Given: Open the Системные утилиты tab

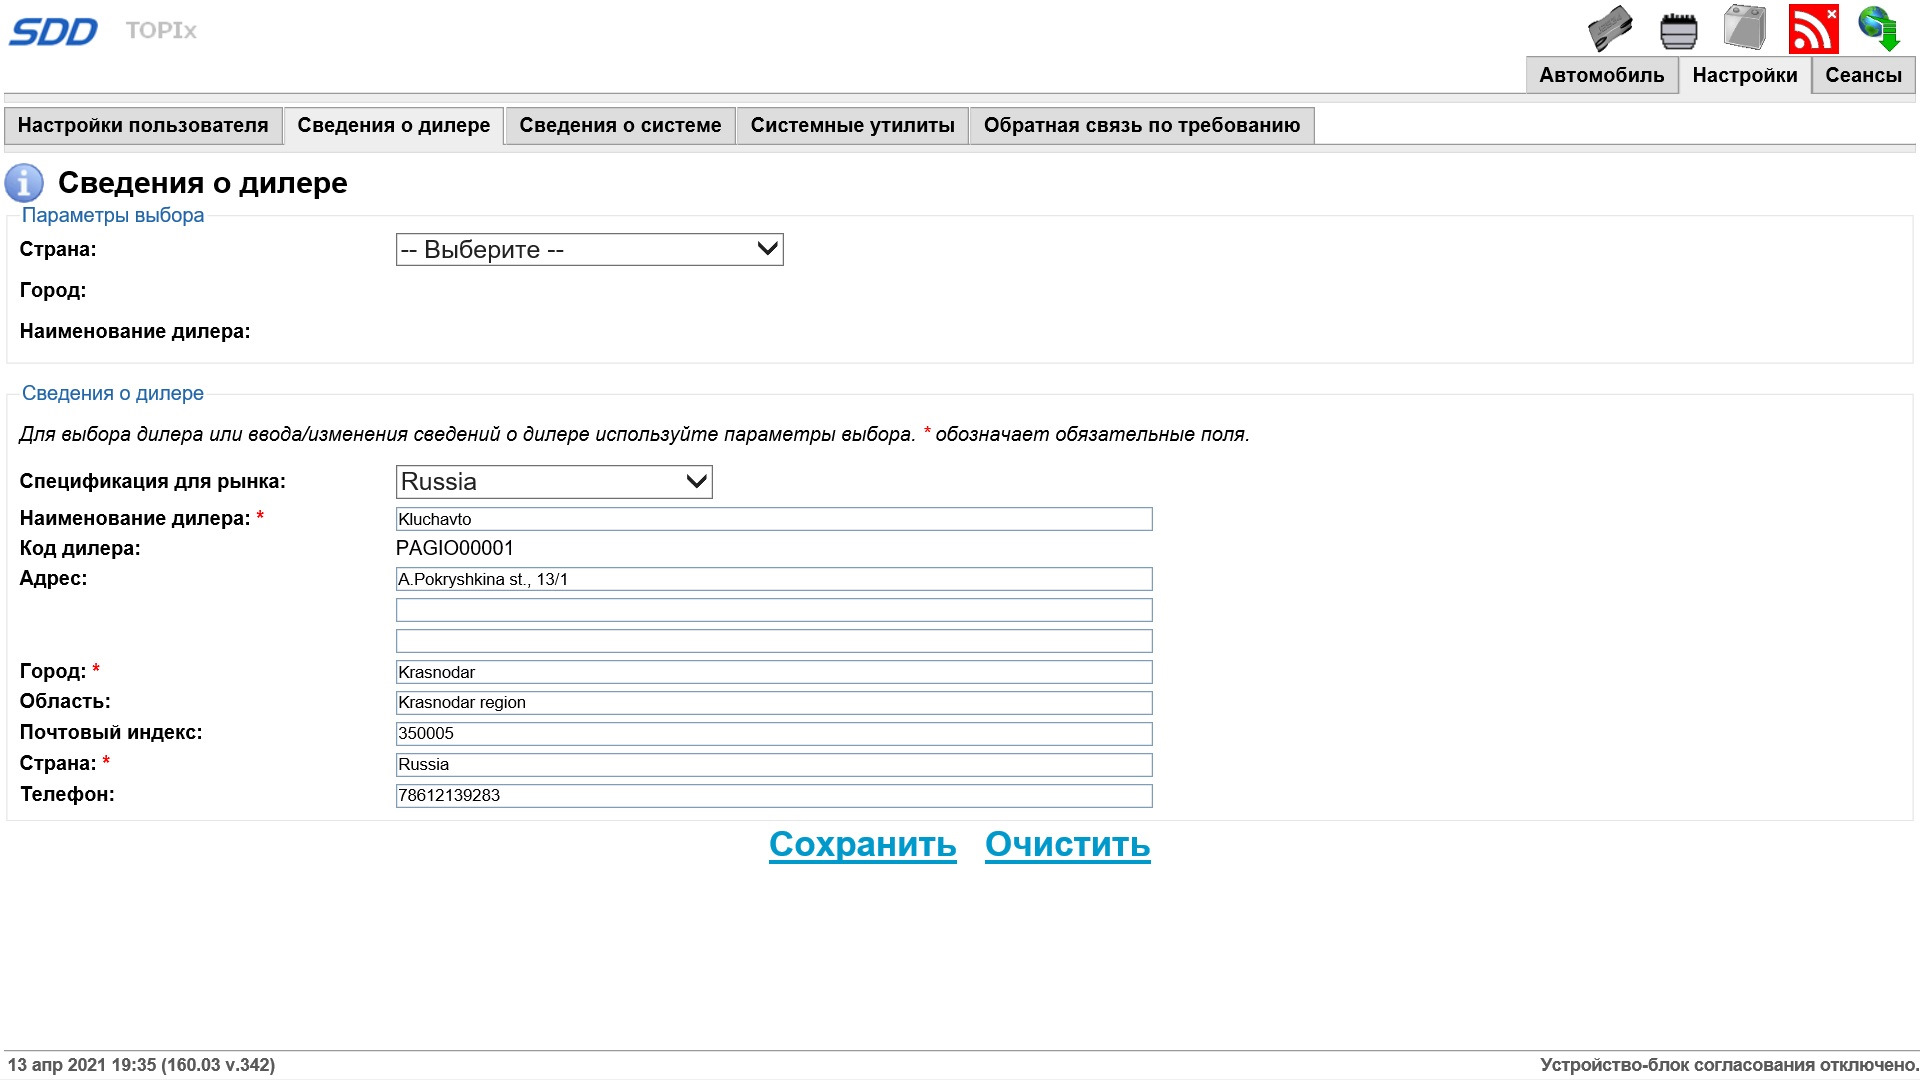Looking at the screenshot, I should point(852,126).
